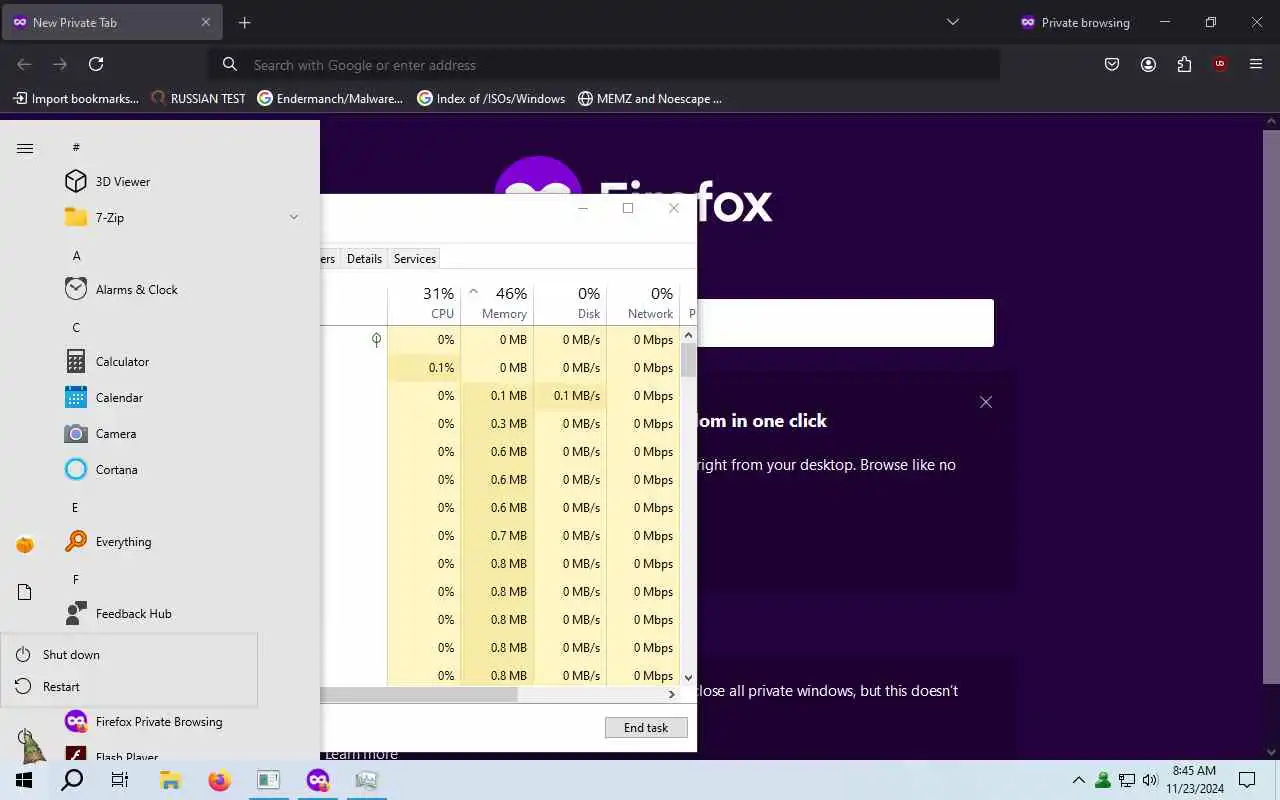Open taskbar Search icon
The height and width of the screenshot is (800, 1280).
click(x=72, y=780)
